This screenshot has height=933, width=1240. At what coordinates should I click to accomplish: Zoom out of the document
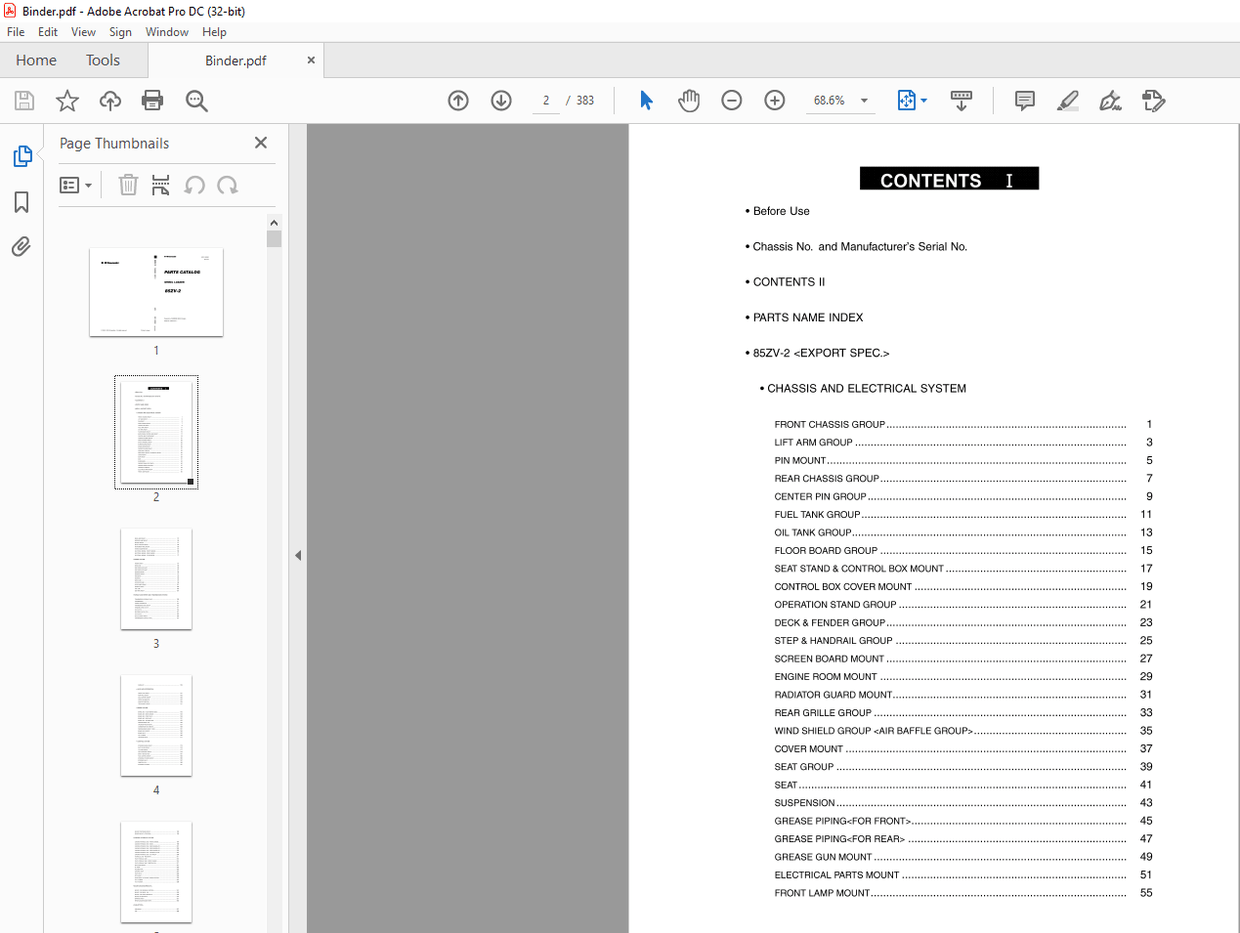coord(733,100)
